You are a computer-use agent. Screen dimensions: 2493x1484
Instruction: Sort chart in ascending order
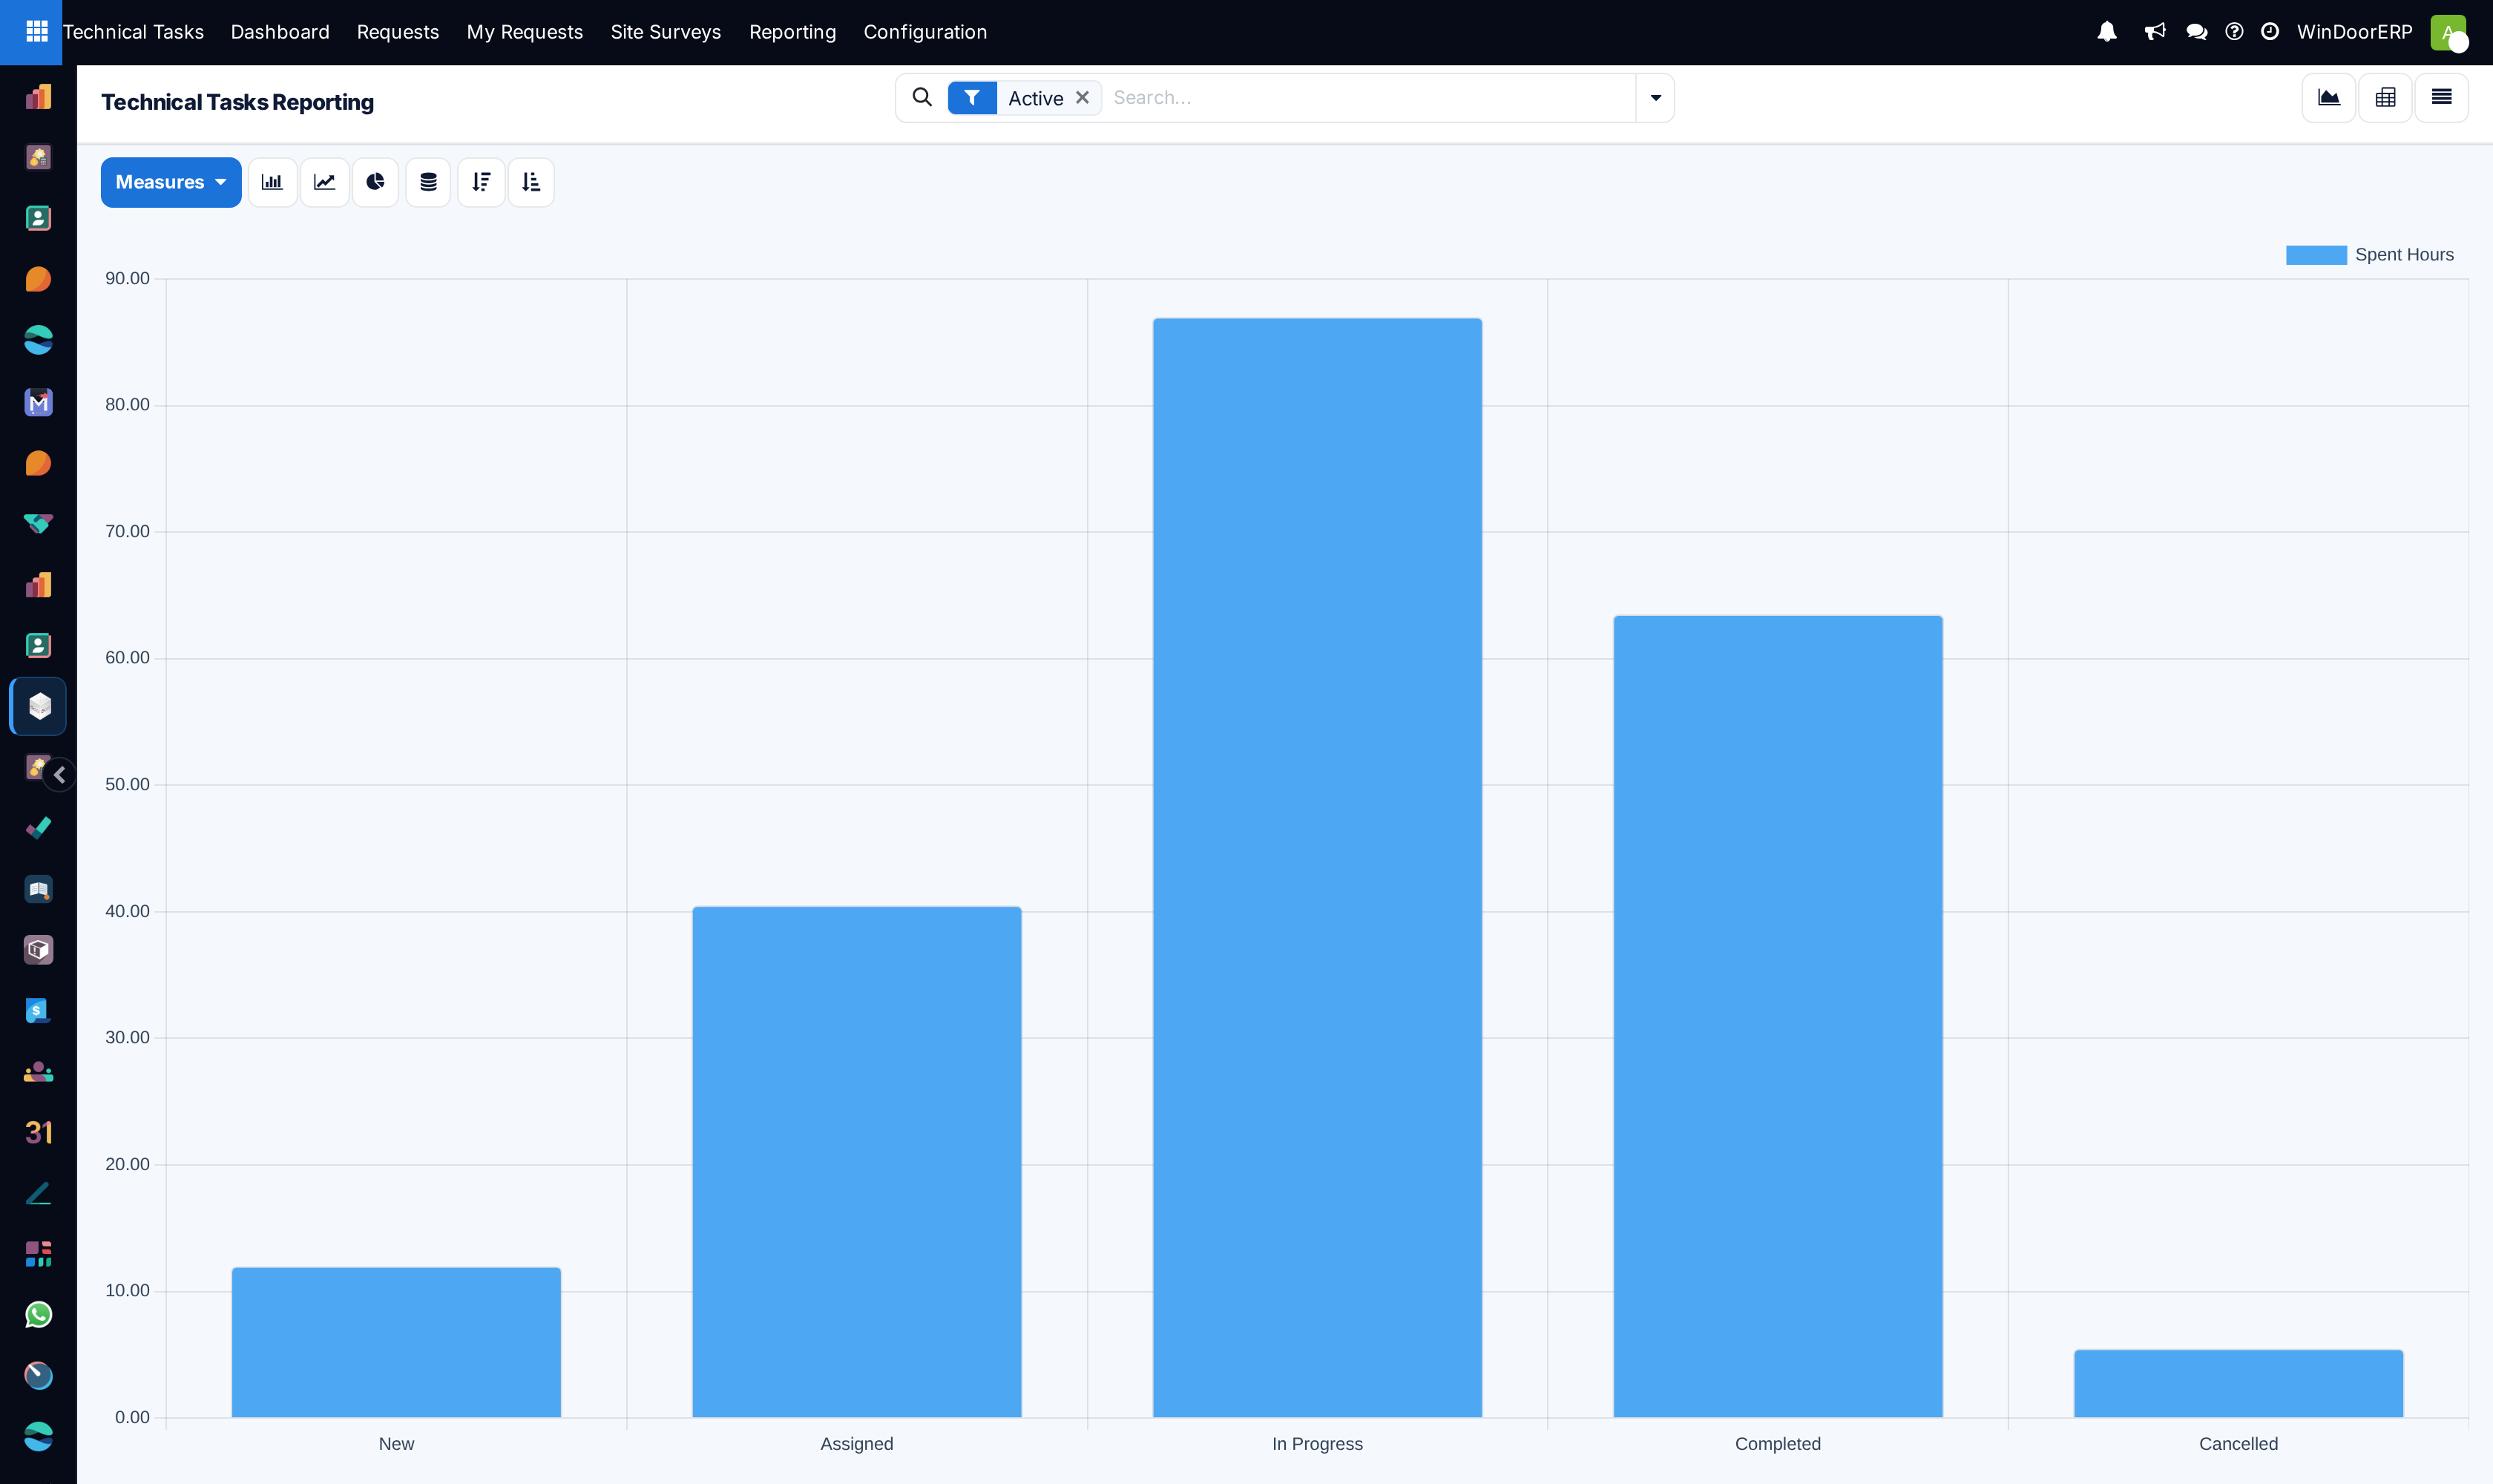click(531, 182)
